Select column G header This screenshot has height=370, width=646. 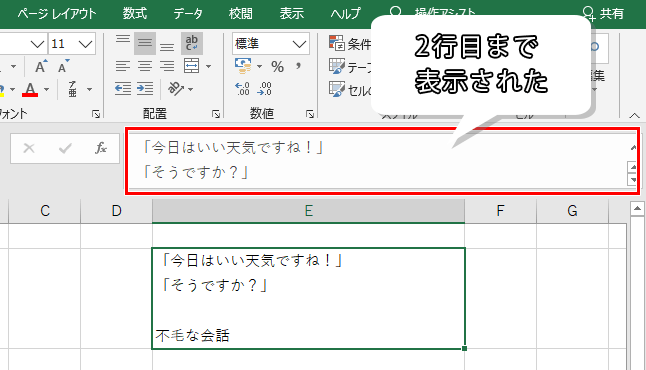(572, 211)
